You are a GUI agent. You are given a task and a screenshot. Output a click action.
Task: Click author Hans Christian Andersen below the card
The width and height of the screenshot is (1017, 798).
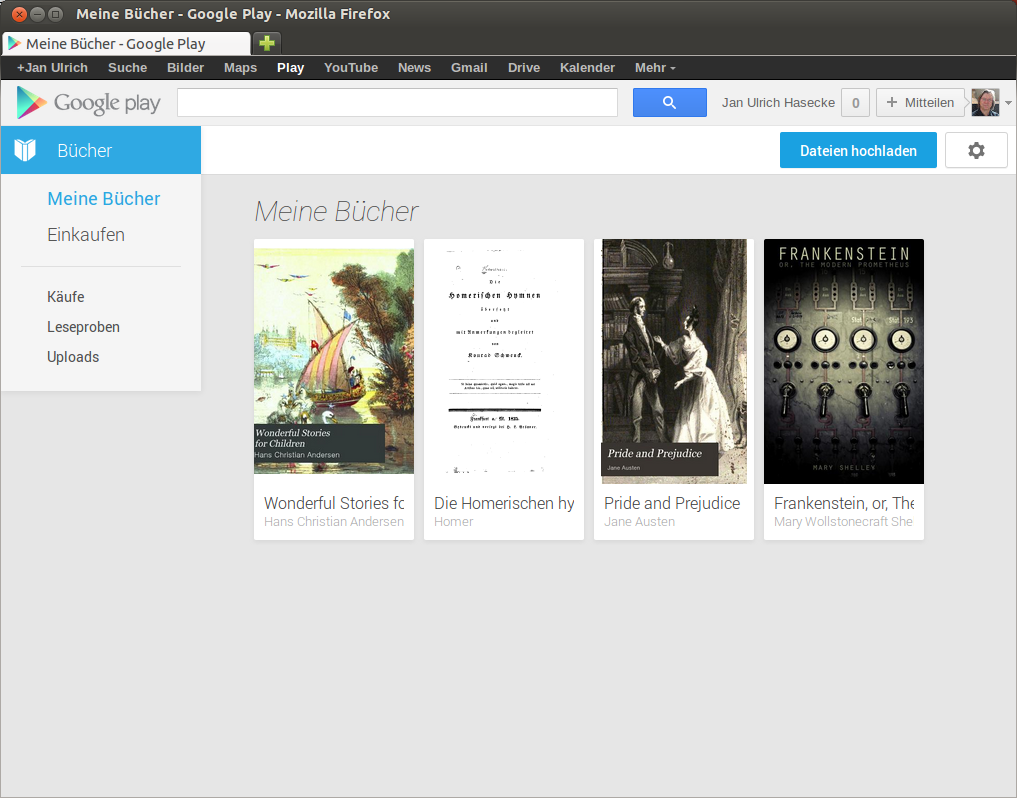point(334,522)
